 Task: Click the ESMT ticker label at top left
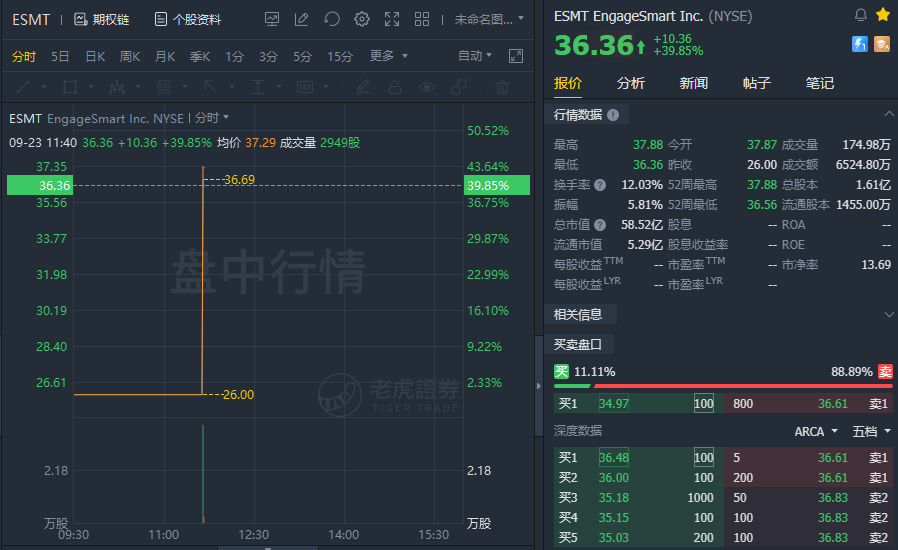pyautogui.click(x=31, y=20)
